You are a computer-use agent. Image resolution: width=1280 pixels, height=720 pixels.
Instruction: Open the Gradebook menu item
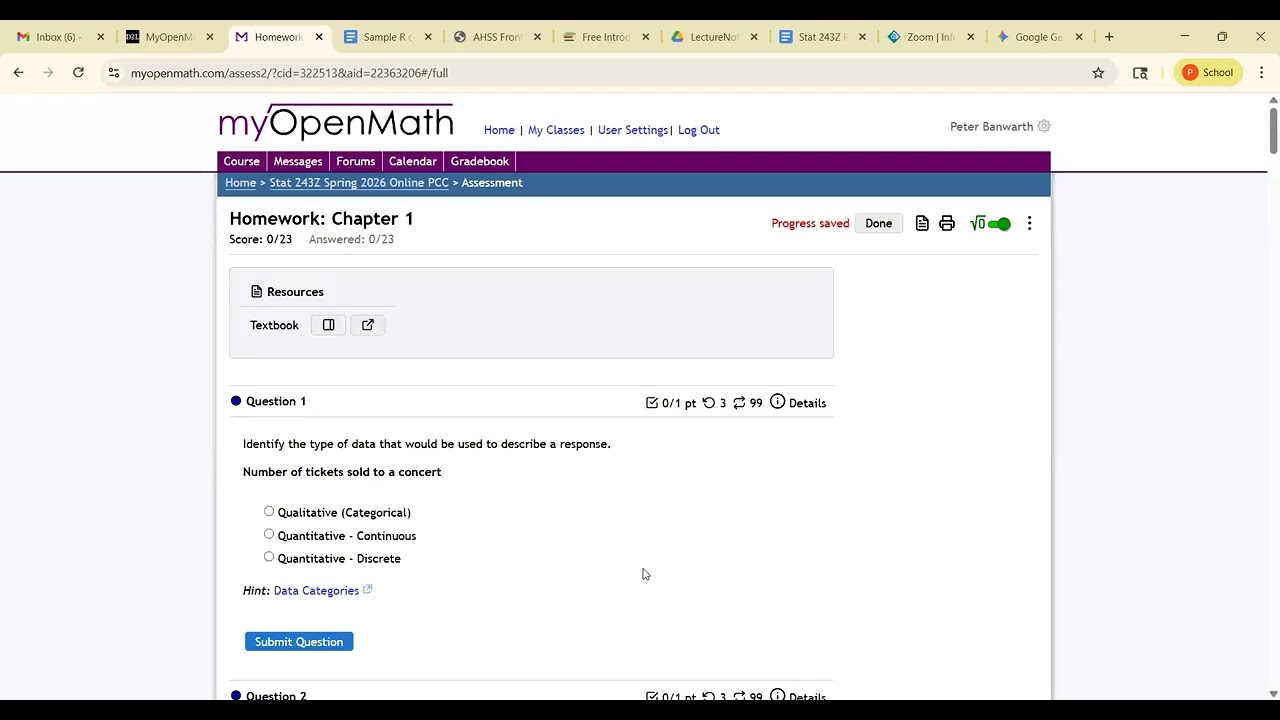click(x=480, y=161)
